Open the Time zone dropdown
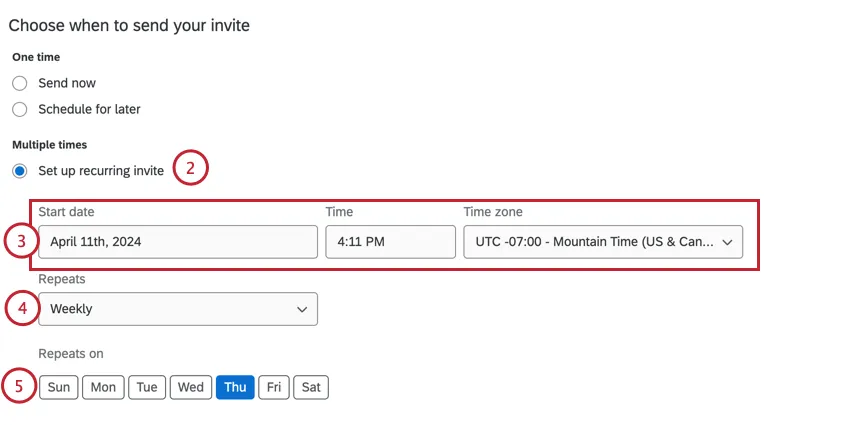 pyautogui.click(x=603, y=242)
